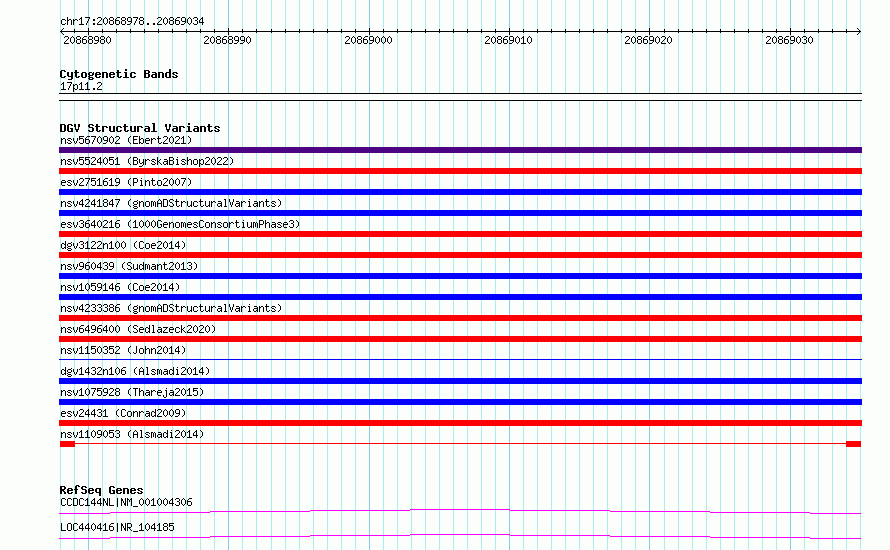Select label nsv4233386 (gnomADStructuralVariants)
Screen dimensions: 890x550
point(171,308)
